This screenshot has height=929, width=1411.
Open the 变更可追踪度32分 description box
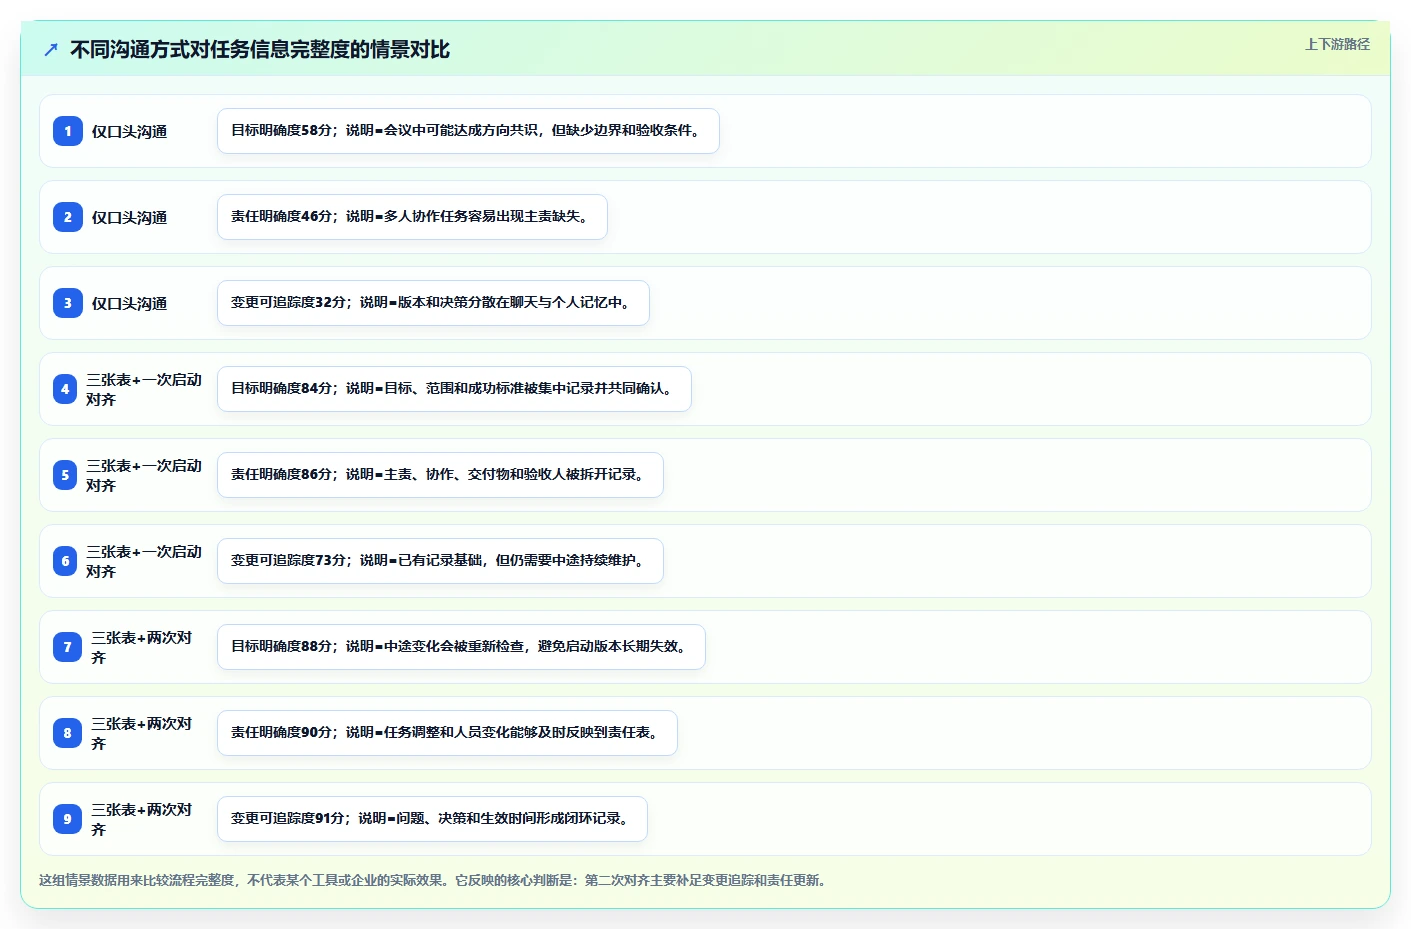tap(433, 303)
